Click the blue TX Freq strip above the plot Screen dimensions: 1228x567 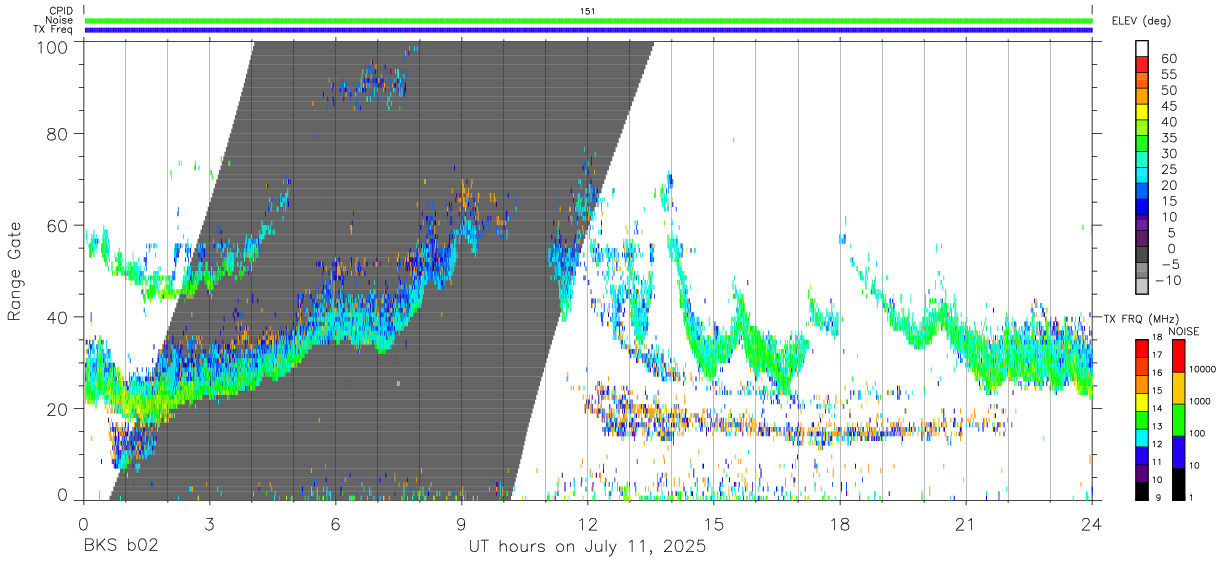[x=588, y=30]
